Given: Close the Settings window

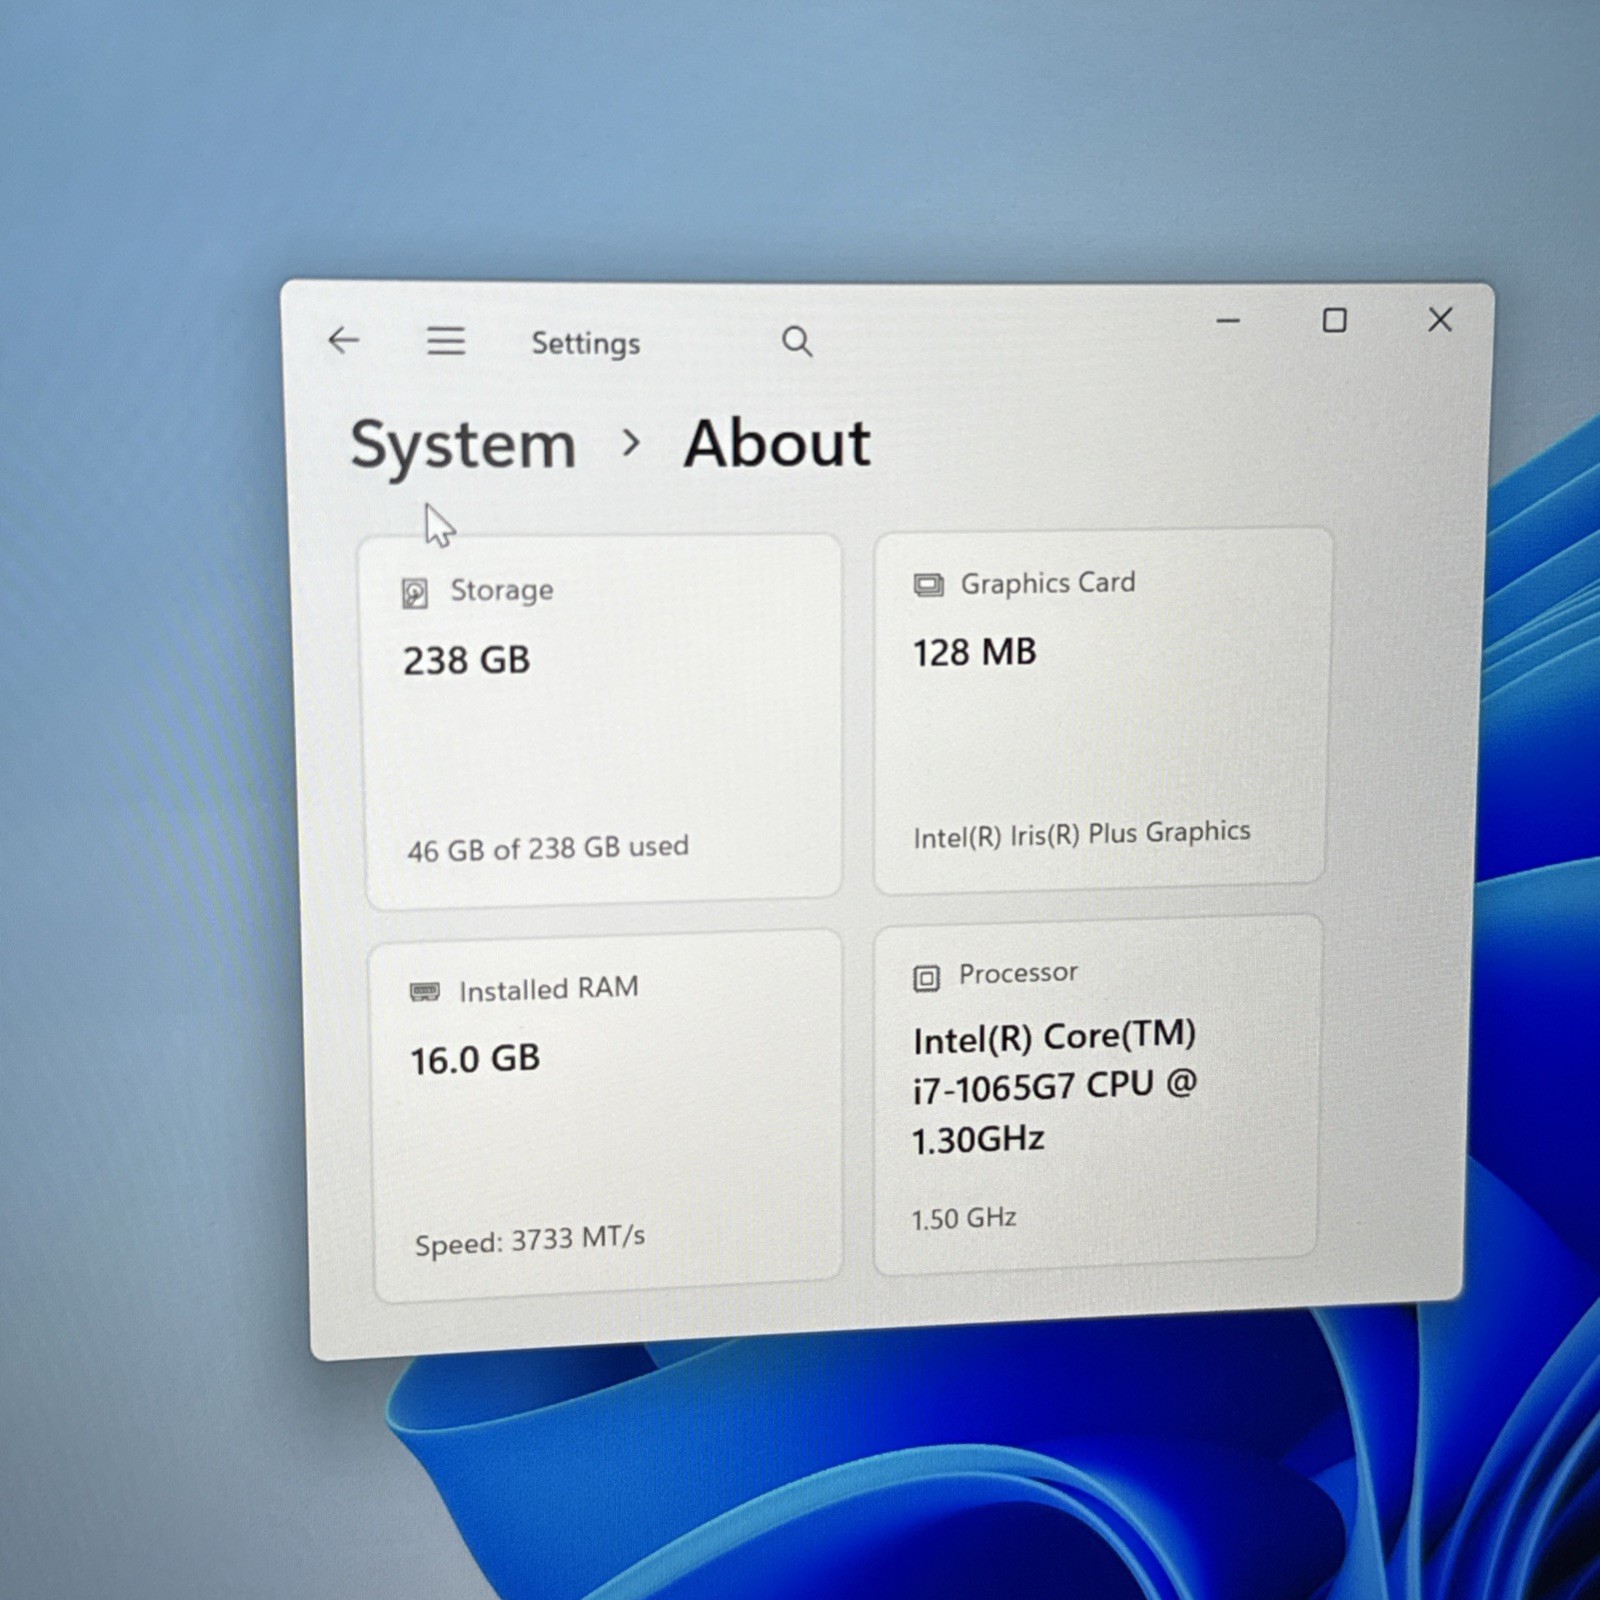Looking at the screenshot, I should (1440, 320).
